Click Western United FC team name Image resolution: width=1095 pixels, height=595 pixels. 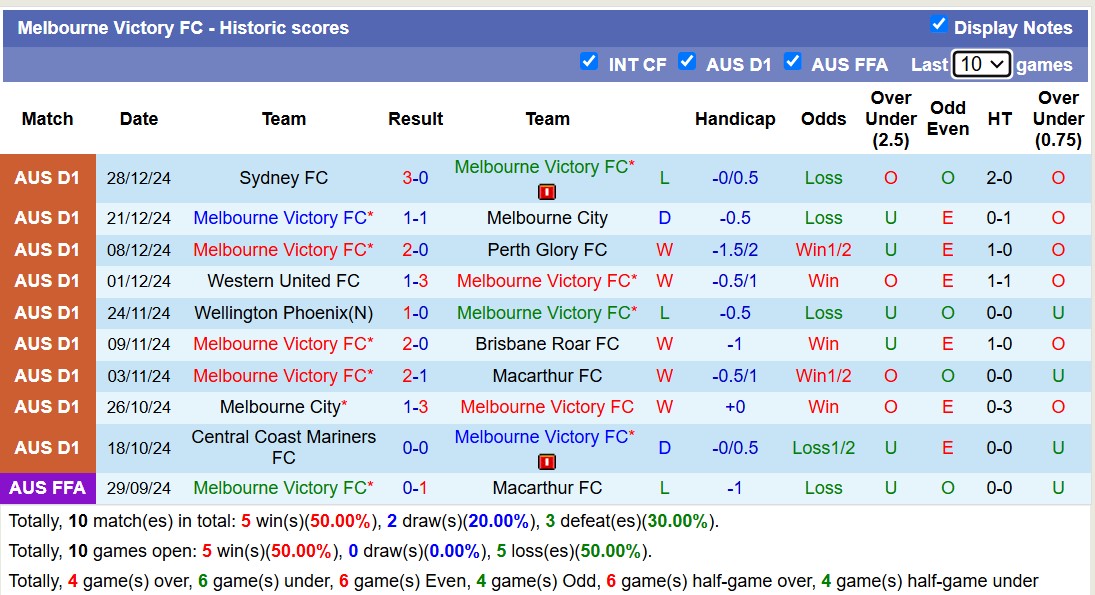point(284,281)
